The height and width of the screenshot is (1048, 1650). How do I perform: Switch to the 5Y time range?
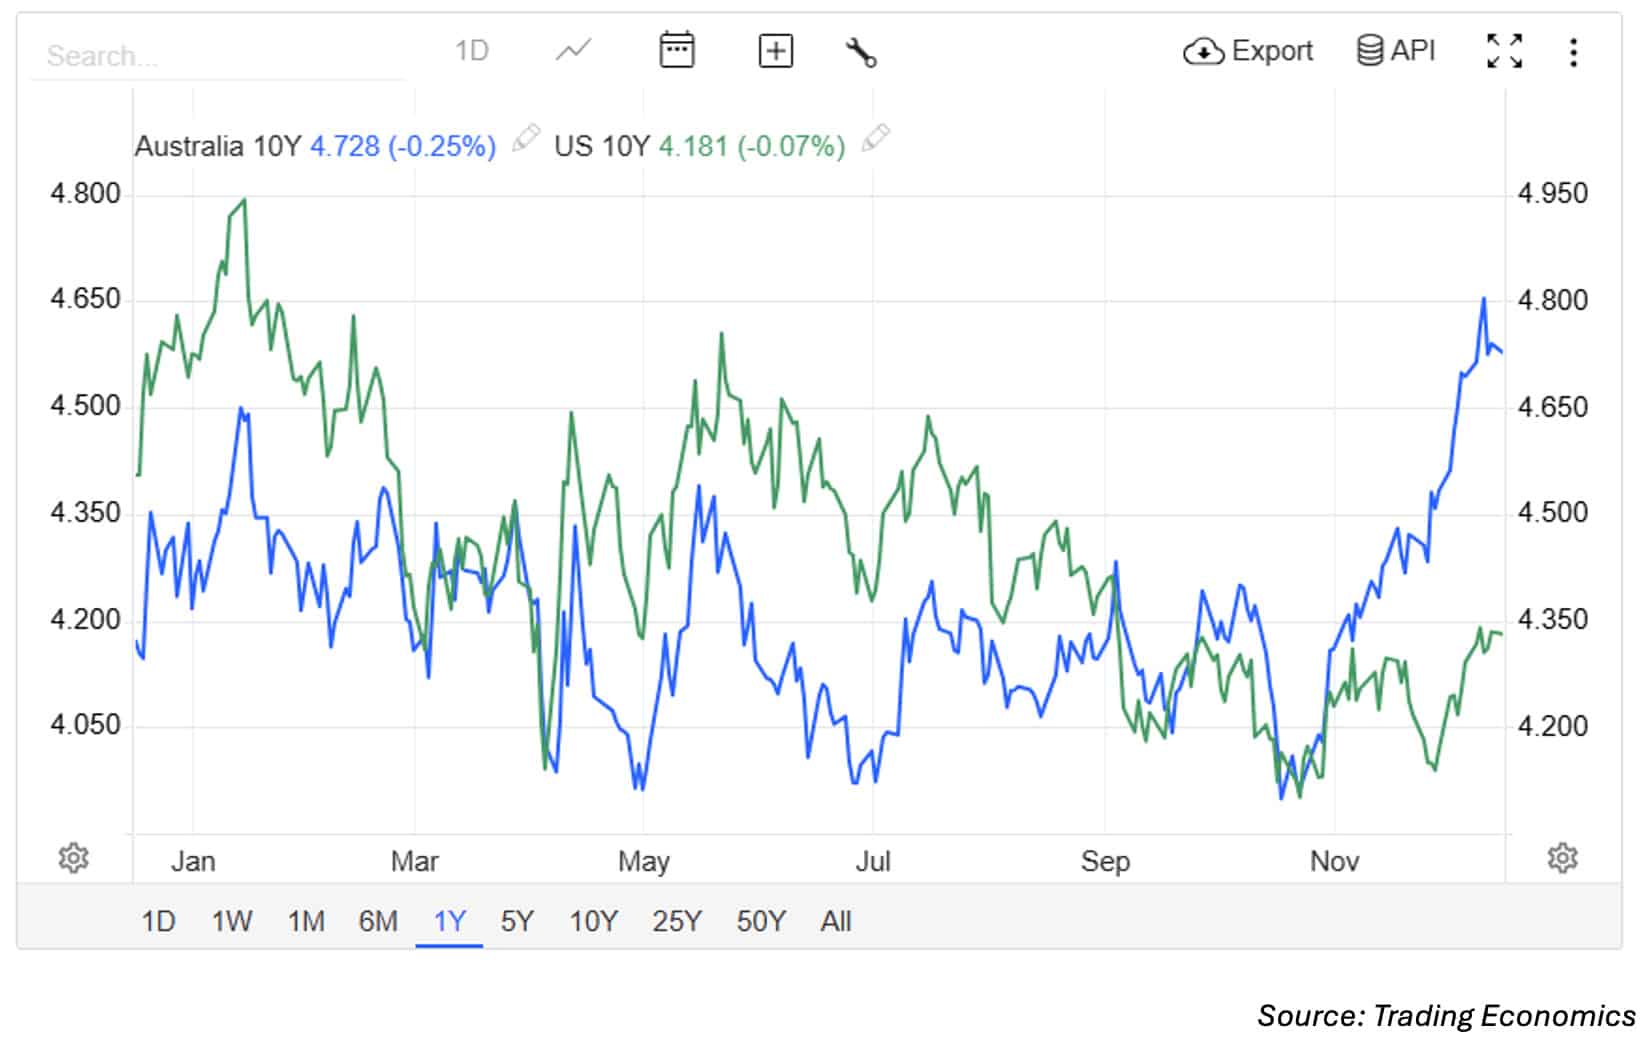tap(517, 921)
